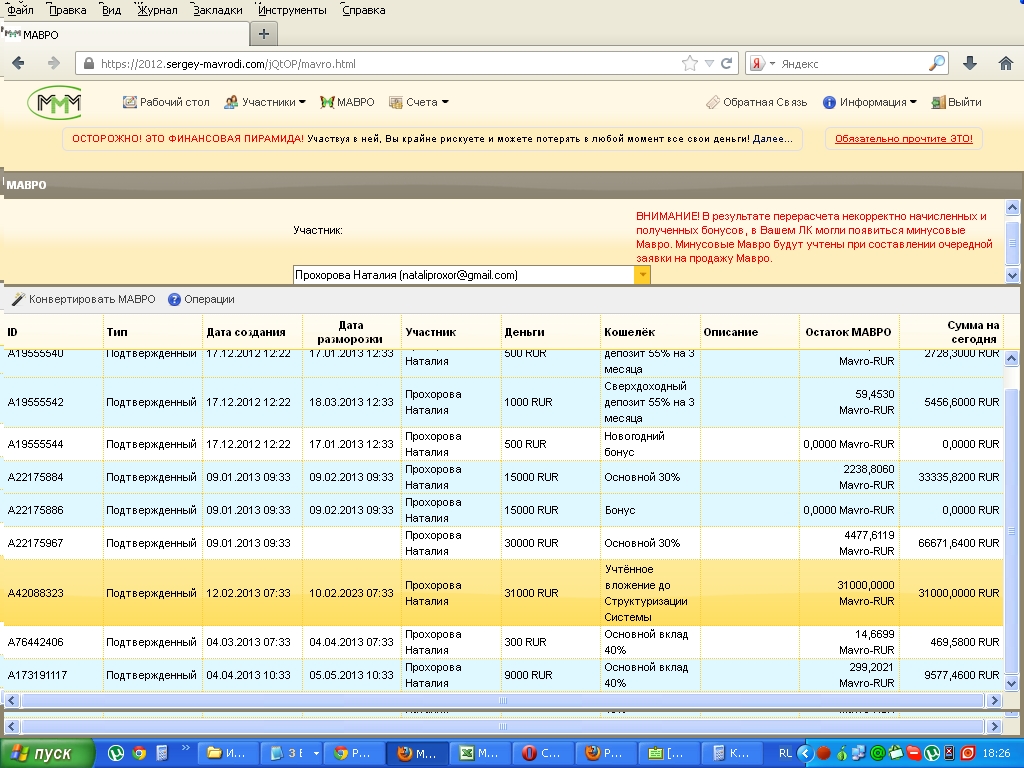Go to browser home page
The height and width of the screenshot is (768, 1024).
tap(1006, 63)
